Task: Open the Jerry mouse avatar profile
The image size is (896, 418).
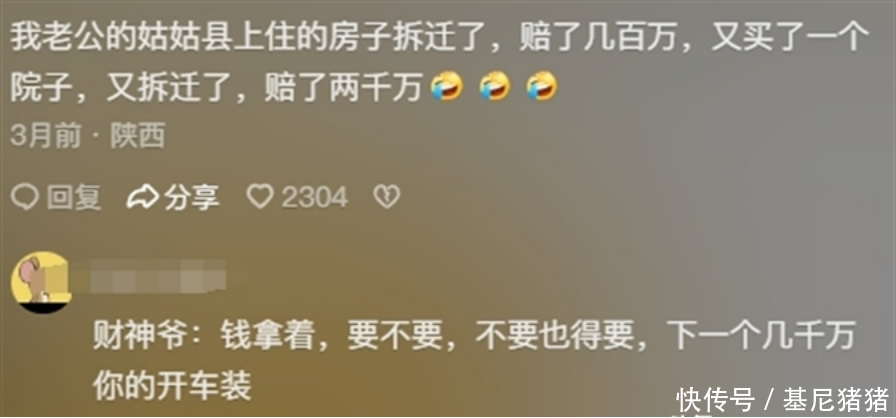Action: pyautogui.click(x=41, y=283)
